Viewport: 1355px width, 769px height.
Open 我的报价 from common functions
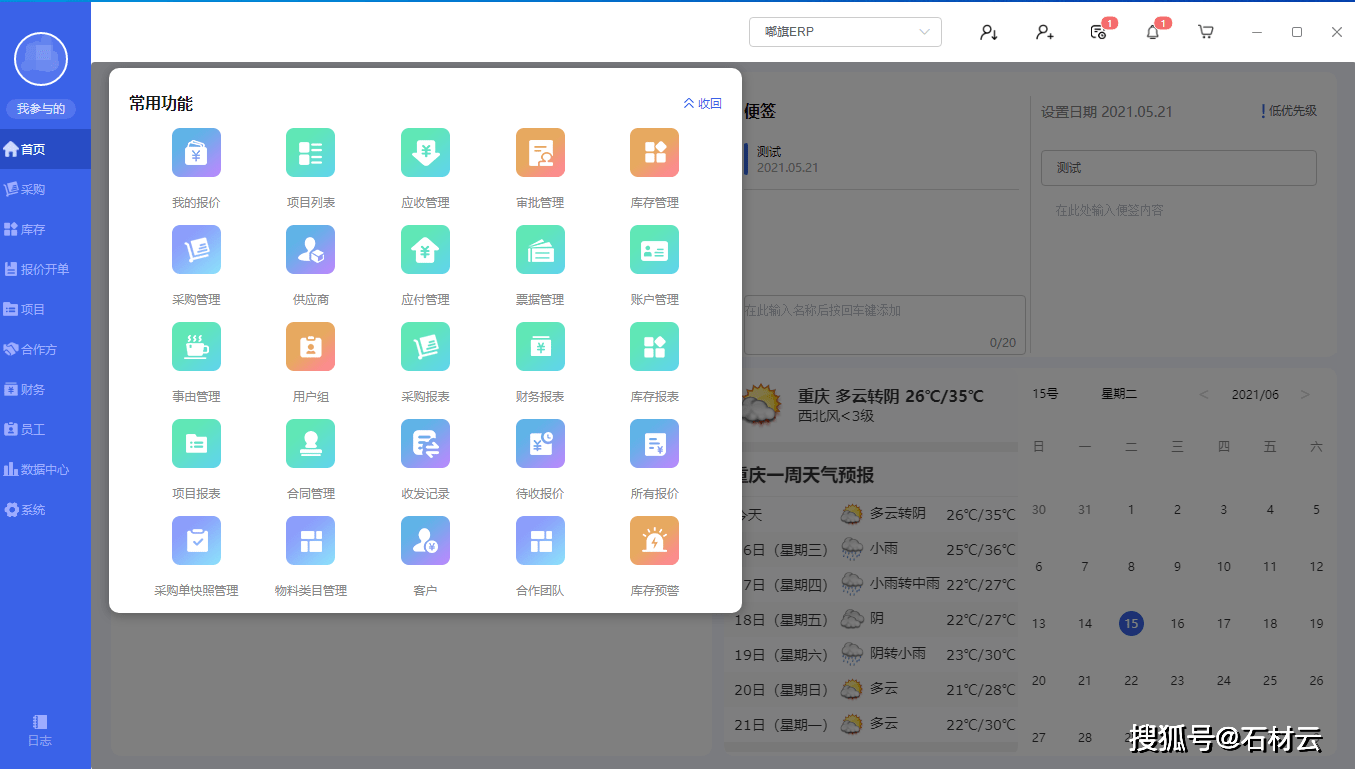[x=196, y=152]
